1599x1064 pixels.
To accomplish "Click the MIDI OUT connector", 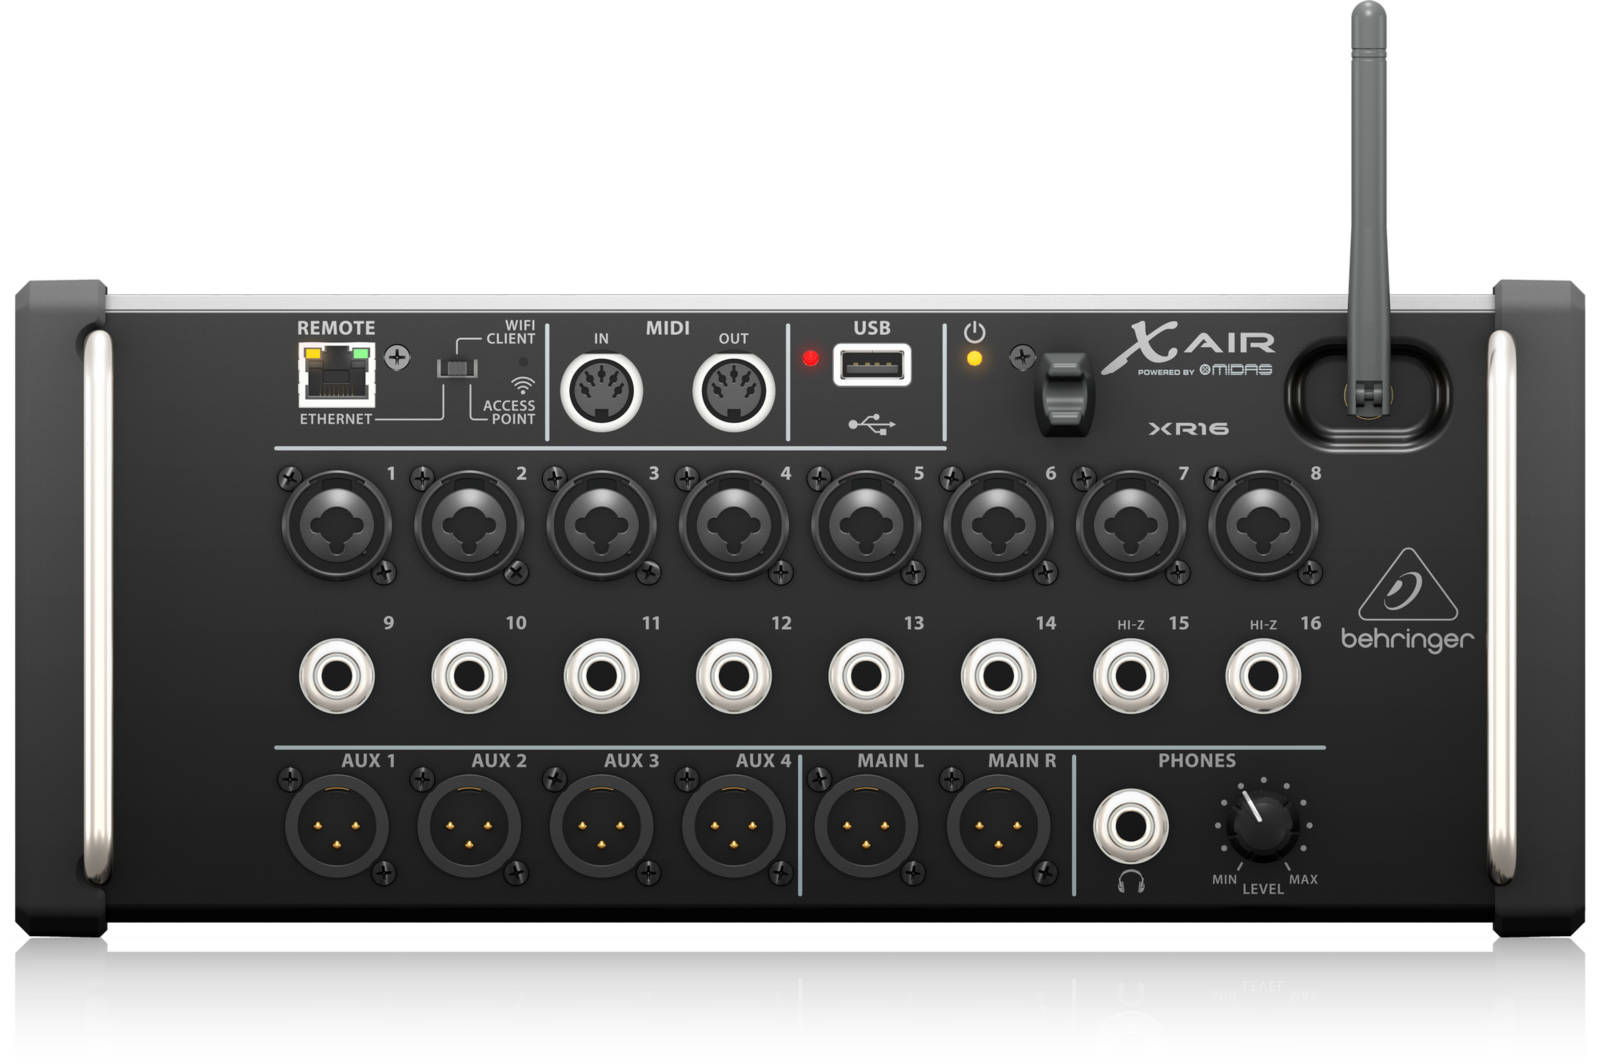I will coord(733,390).
